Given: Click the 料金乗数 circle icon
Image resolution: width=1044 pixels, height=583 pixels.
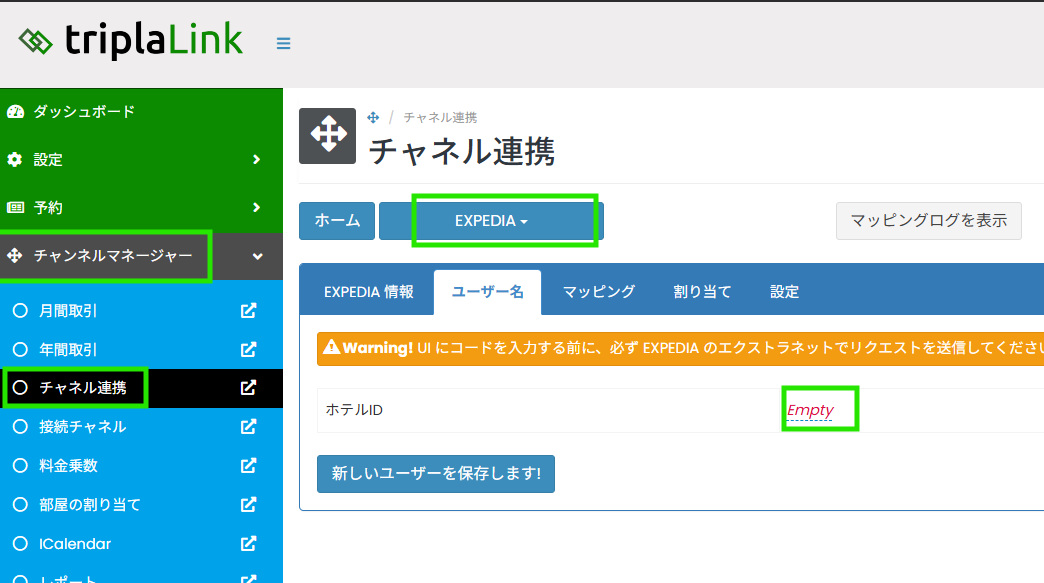Looking at the screenshot, I should [x=21, y=466].
